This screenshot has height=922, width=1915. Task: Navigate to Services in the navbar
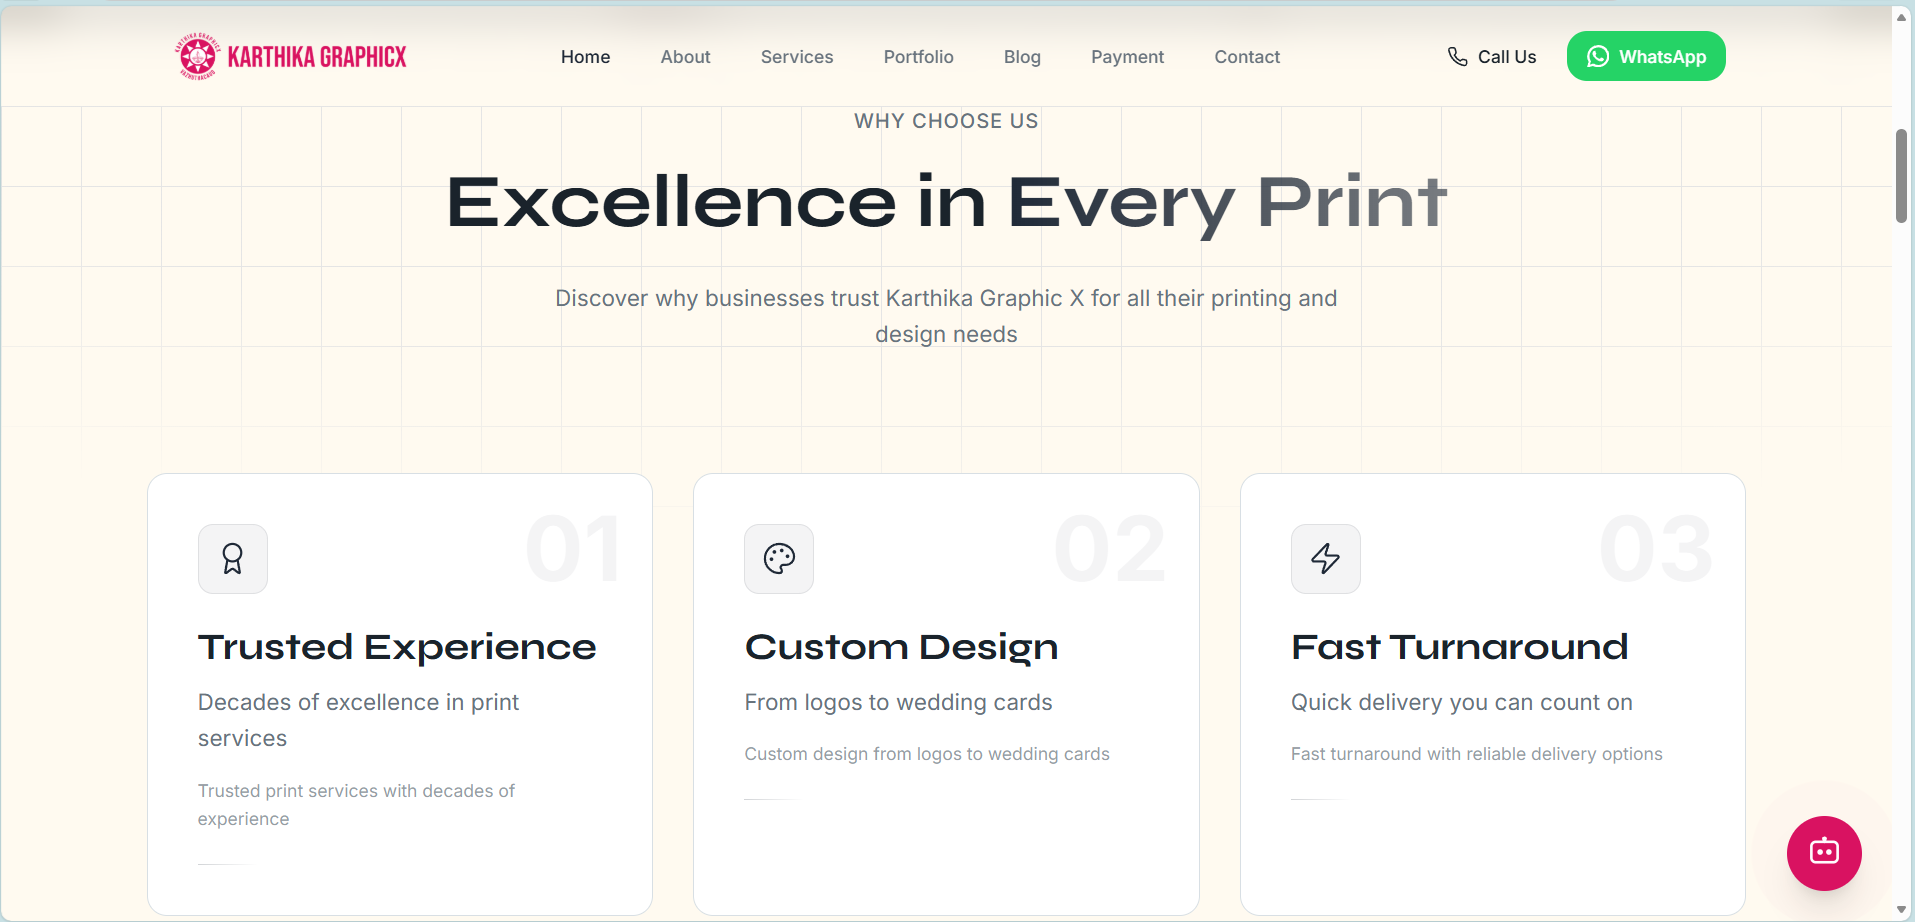pyautogui.click(x=796, y=57)
